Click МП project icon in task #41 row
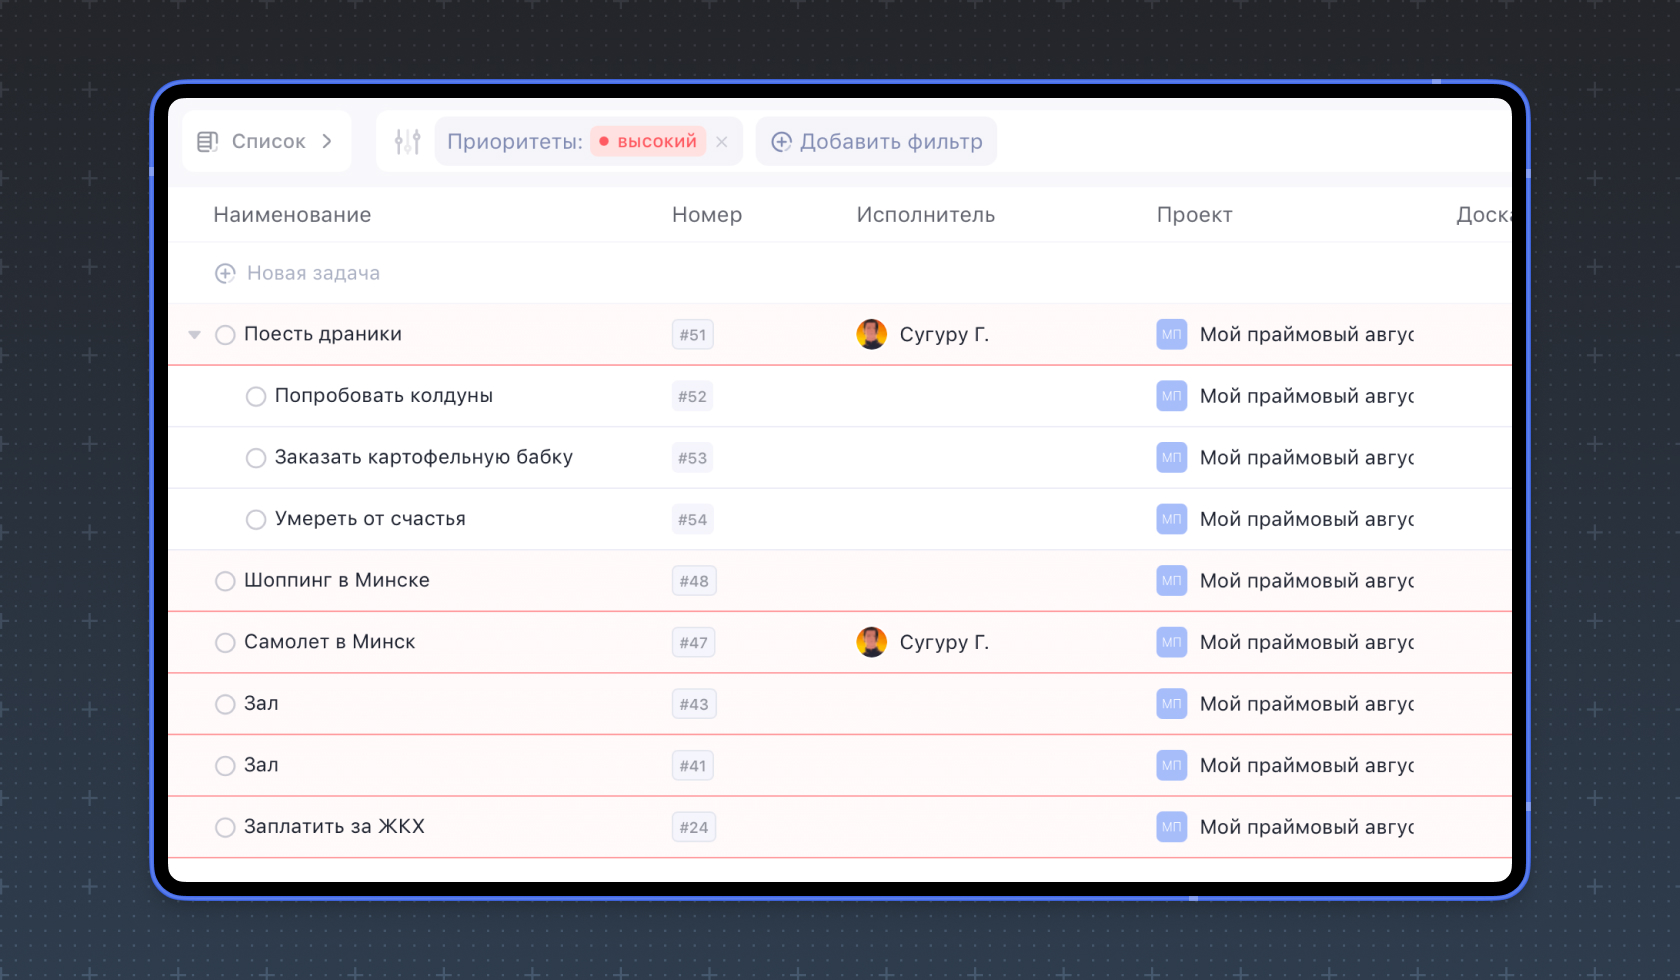The width and height of the screenshot is (1680, 980). pyautogui.click(x=1172, y=765)
